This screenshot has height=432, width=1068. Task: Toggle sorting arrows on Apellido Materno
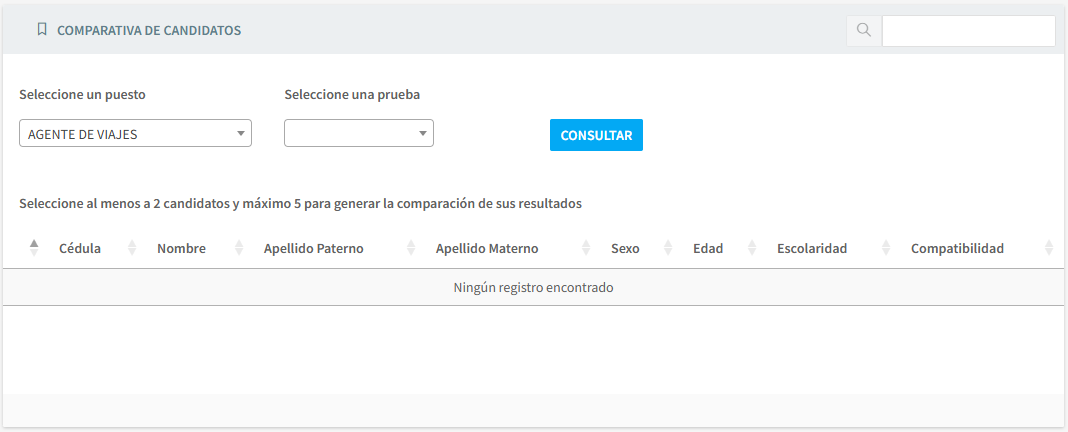[586, 248]
